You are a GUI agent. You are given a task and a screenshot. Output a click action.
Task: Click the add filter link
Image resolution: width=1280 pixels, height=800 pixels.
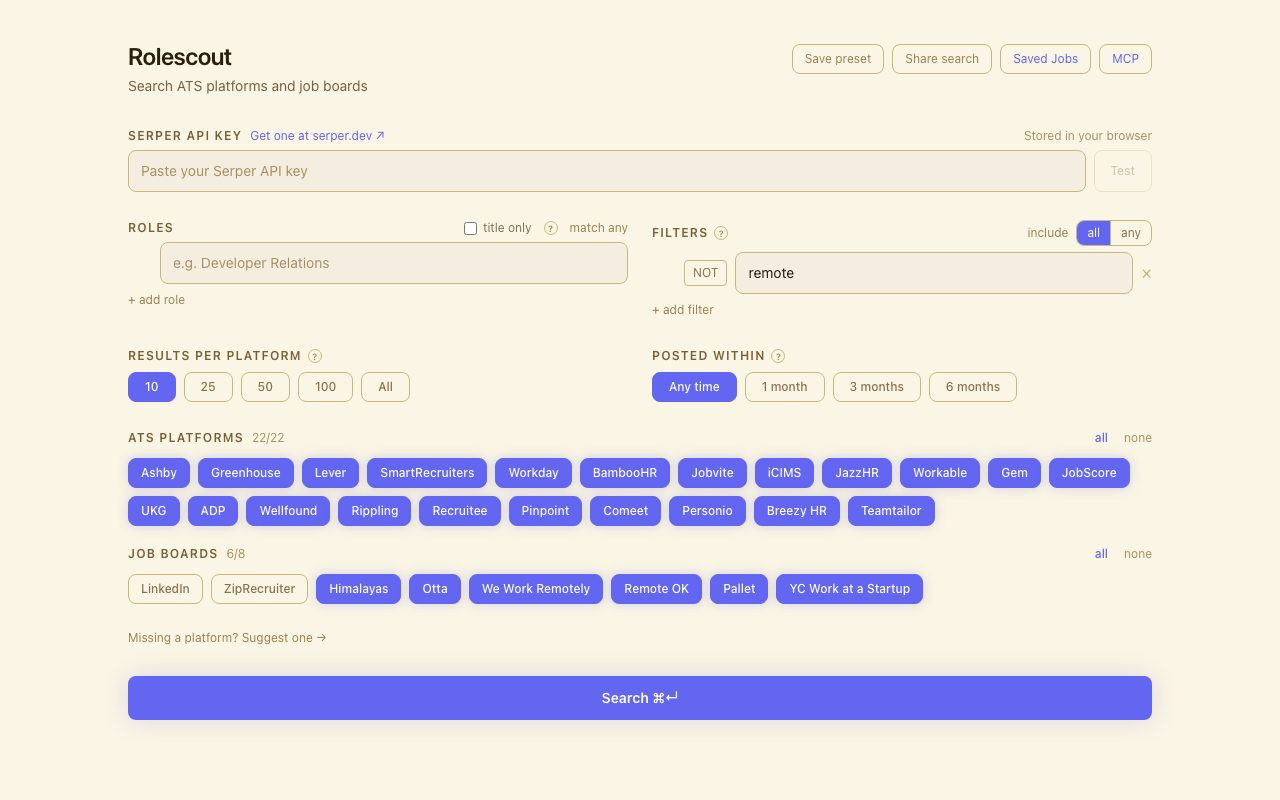[683, 310]
